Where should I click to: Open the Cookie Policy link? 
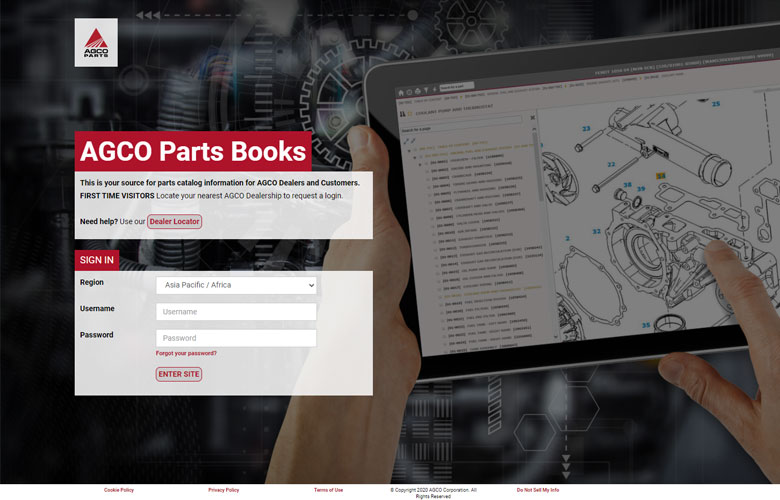pos(119,490)
